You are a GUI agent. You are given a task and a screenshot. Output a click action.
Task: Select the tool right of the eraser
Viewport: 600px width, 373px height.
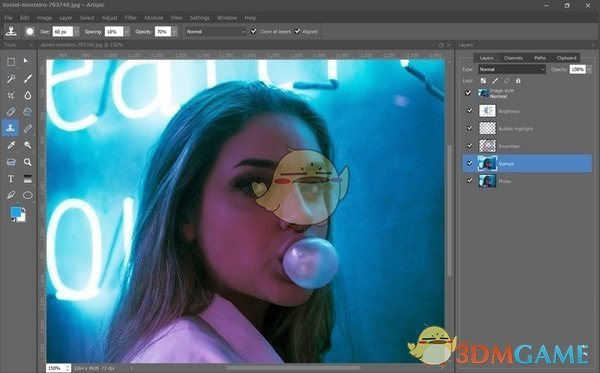click(28, 112)
